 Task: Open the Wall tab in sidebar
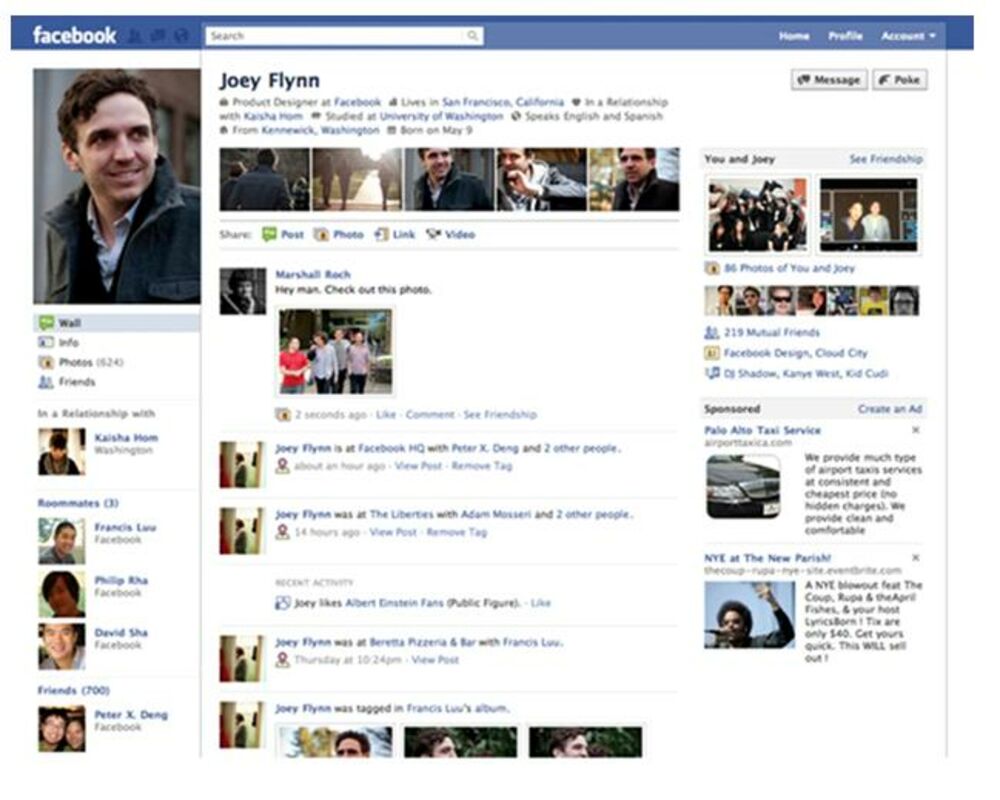[x=70, y=323]
